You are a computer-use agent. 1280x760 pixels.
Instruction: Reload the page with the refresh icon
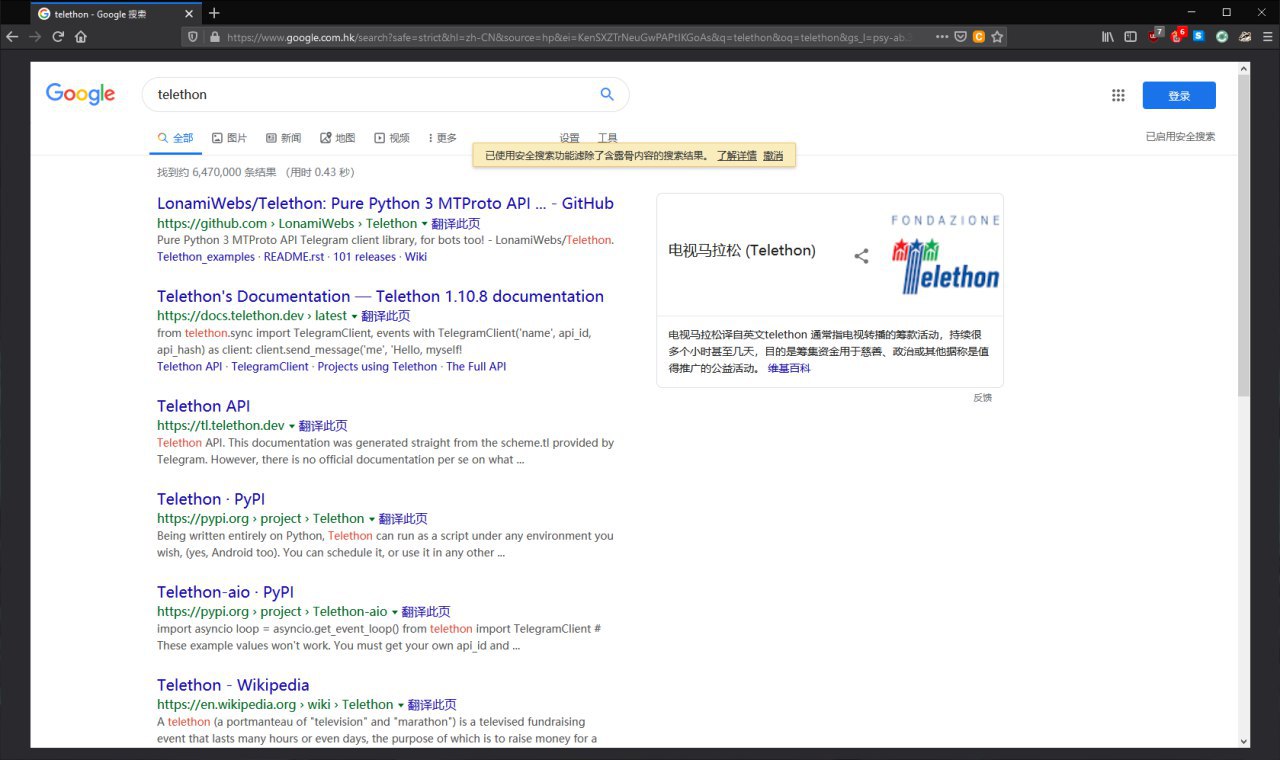pyautogui.click(x=58, y=36)
